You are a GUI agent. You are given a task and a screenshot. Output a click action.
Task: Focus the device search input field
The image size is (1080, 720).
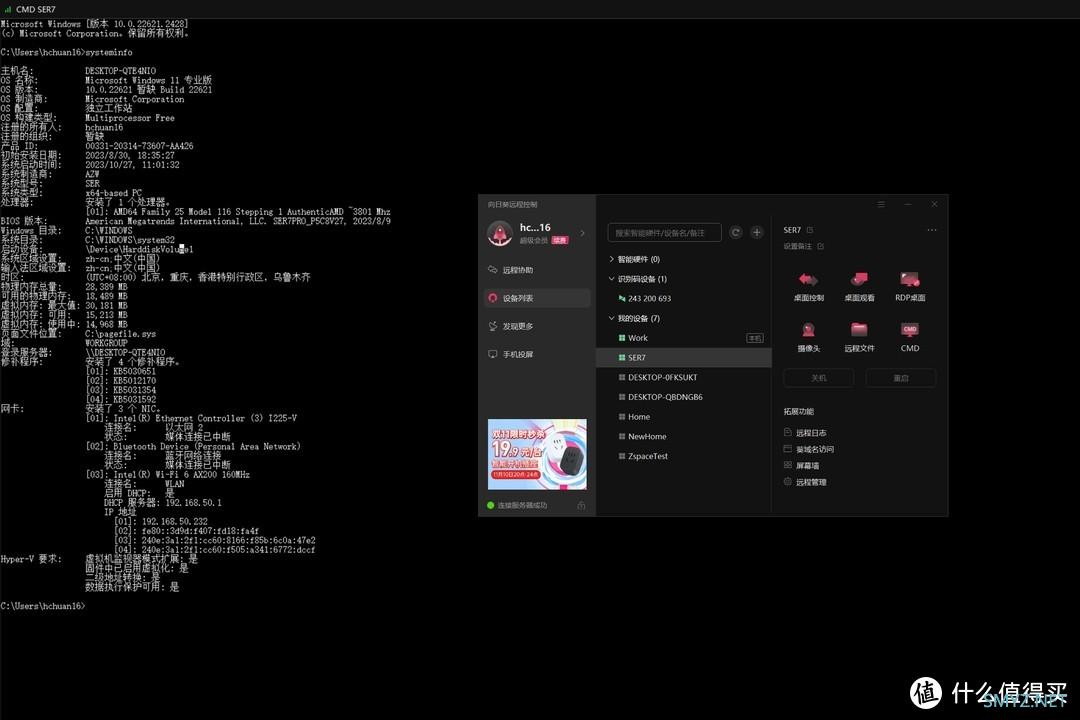(x=664, y=233)
